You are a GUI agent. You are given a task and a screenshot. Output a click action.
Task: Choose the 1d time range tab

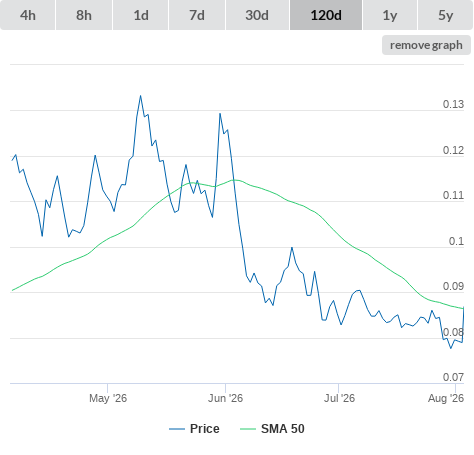(x=141, y=15)
